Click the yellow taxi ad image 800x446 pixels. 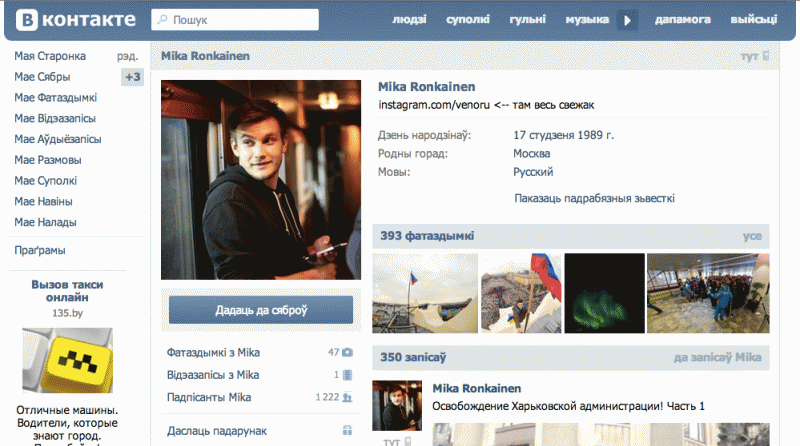click(x=67, y=360)
